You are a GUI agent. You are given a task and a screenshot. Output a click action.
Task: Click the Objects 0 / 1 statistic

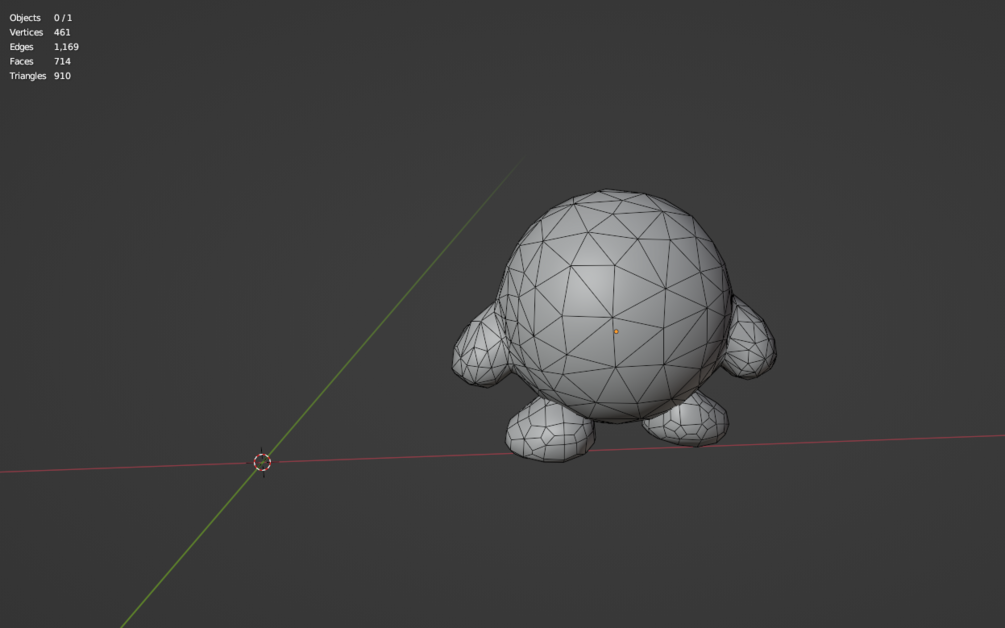(x=40, y=18)
